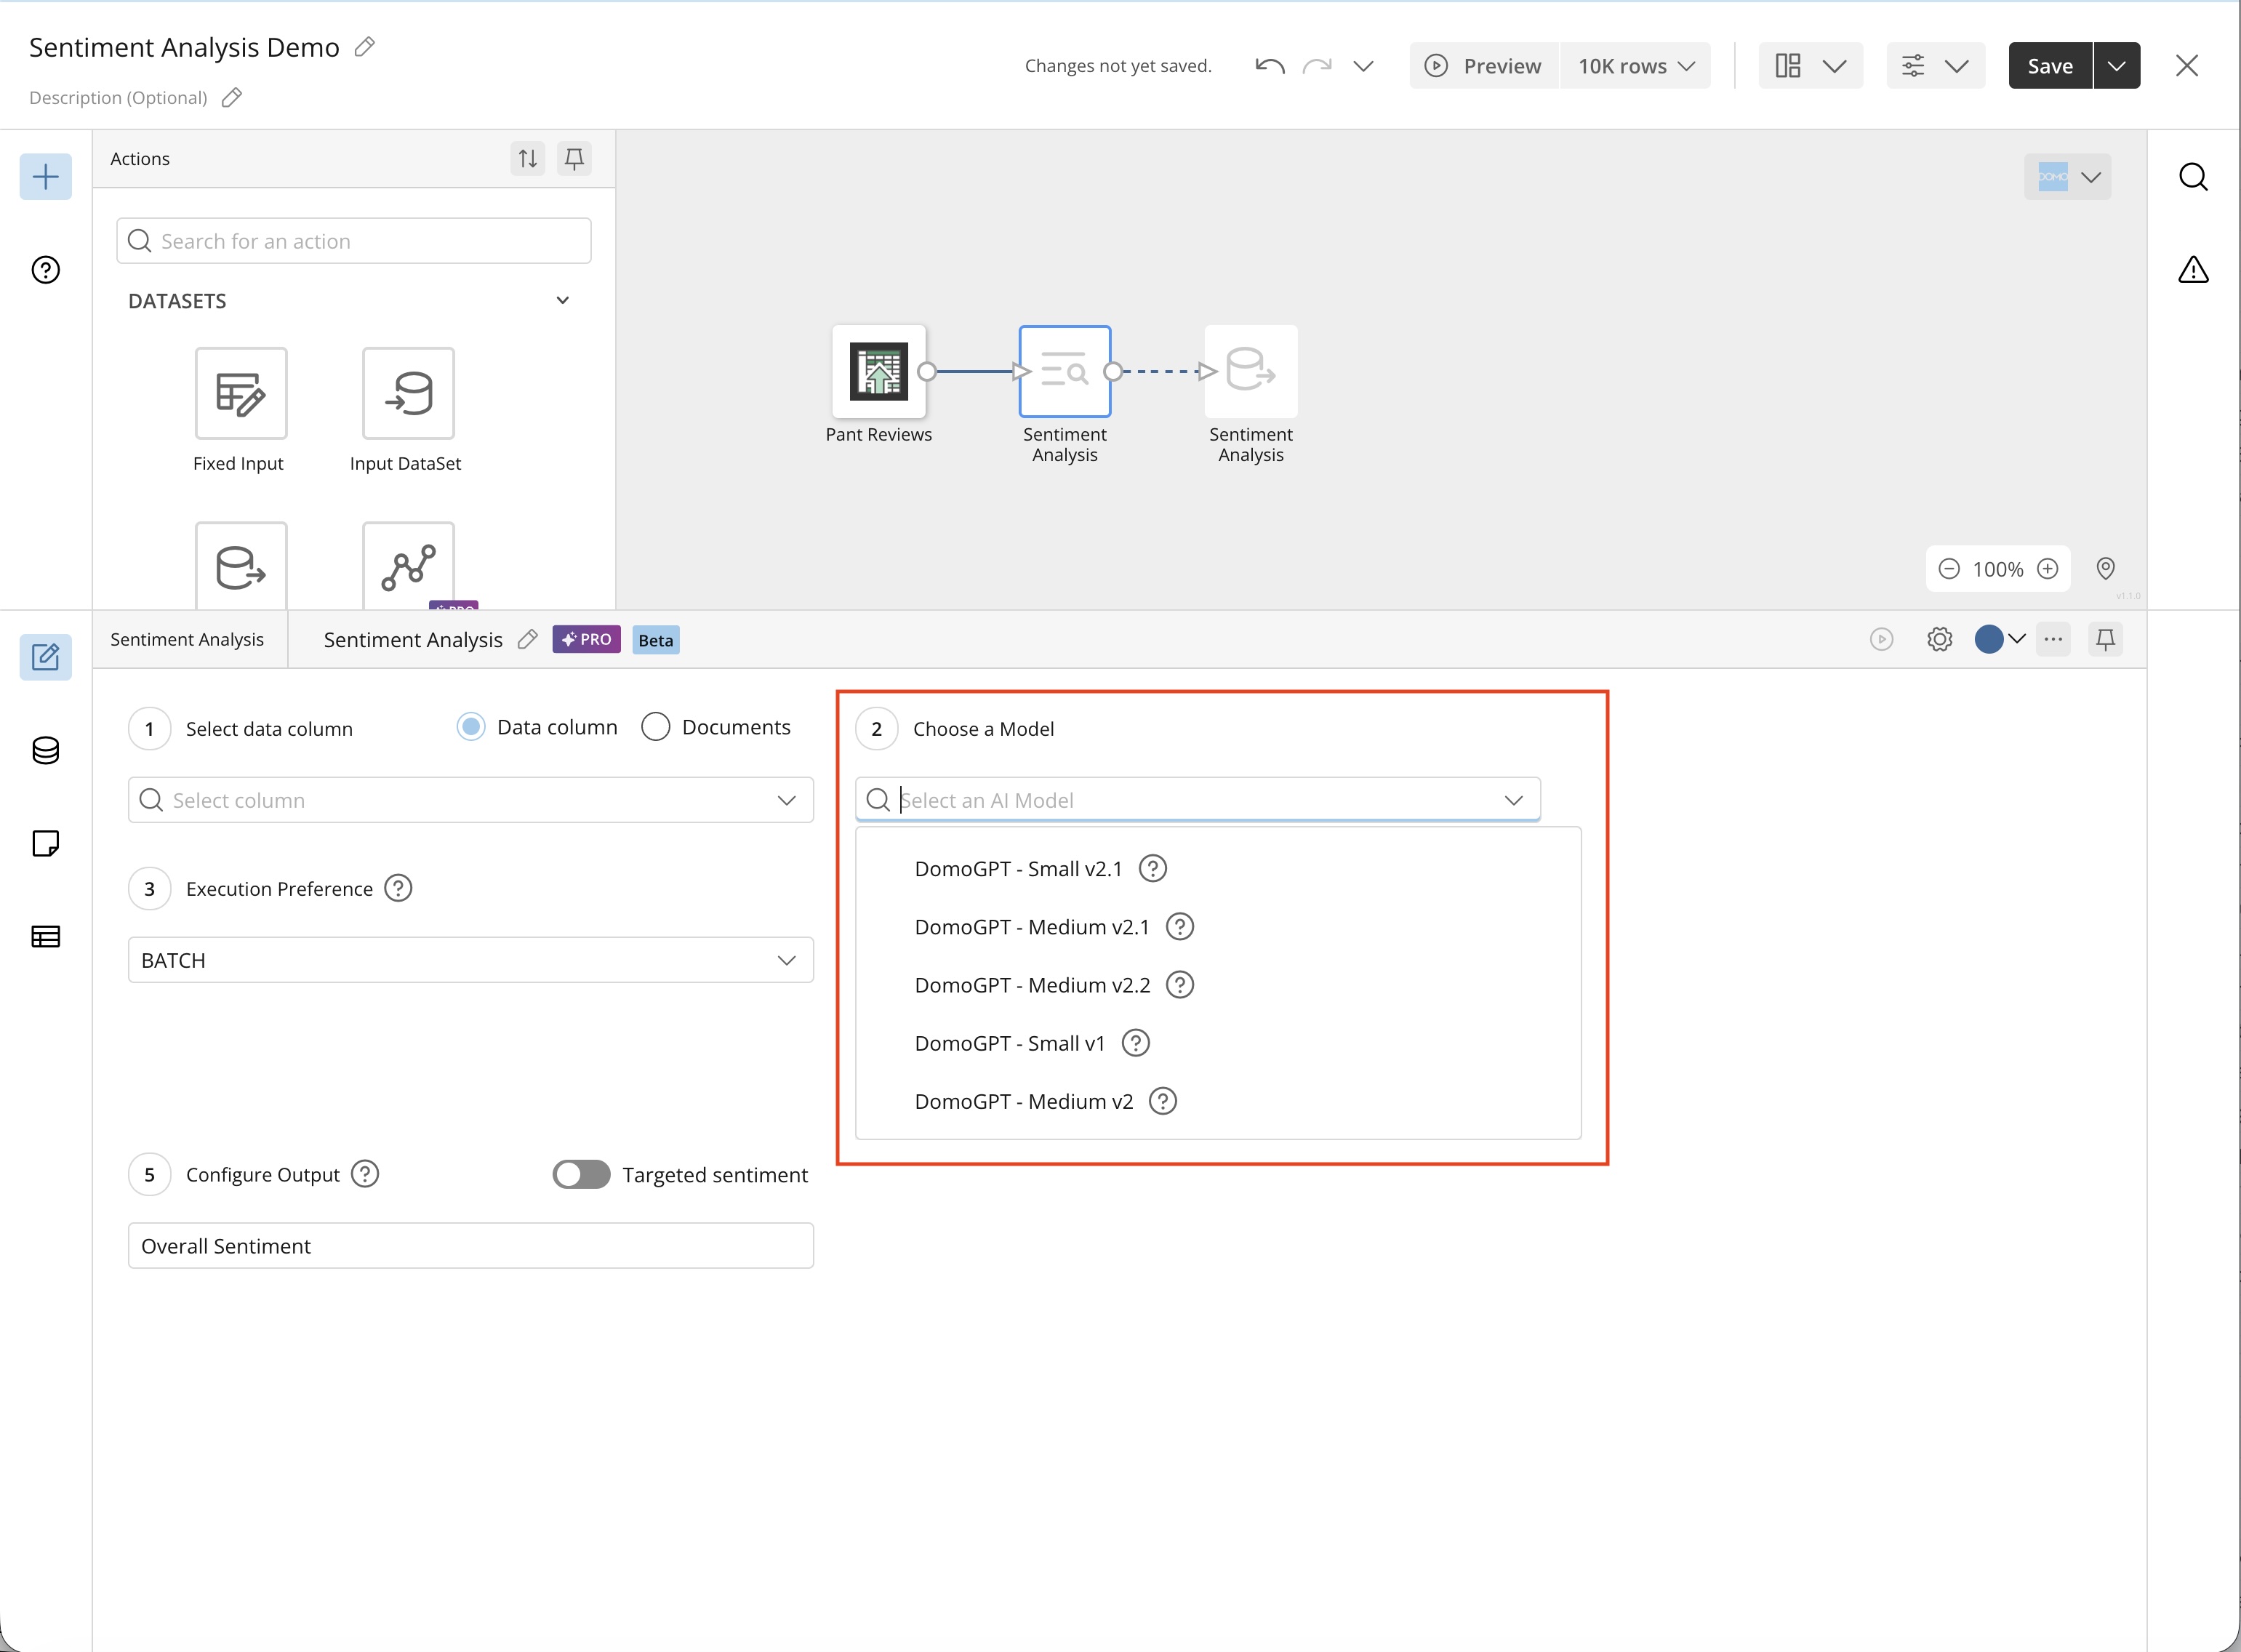Open the warnings triangle panel

click(x=2193, y=270)
